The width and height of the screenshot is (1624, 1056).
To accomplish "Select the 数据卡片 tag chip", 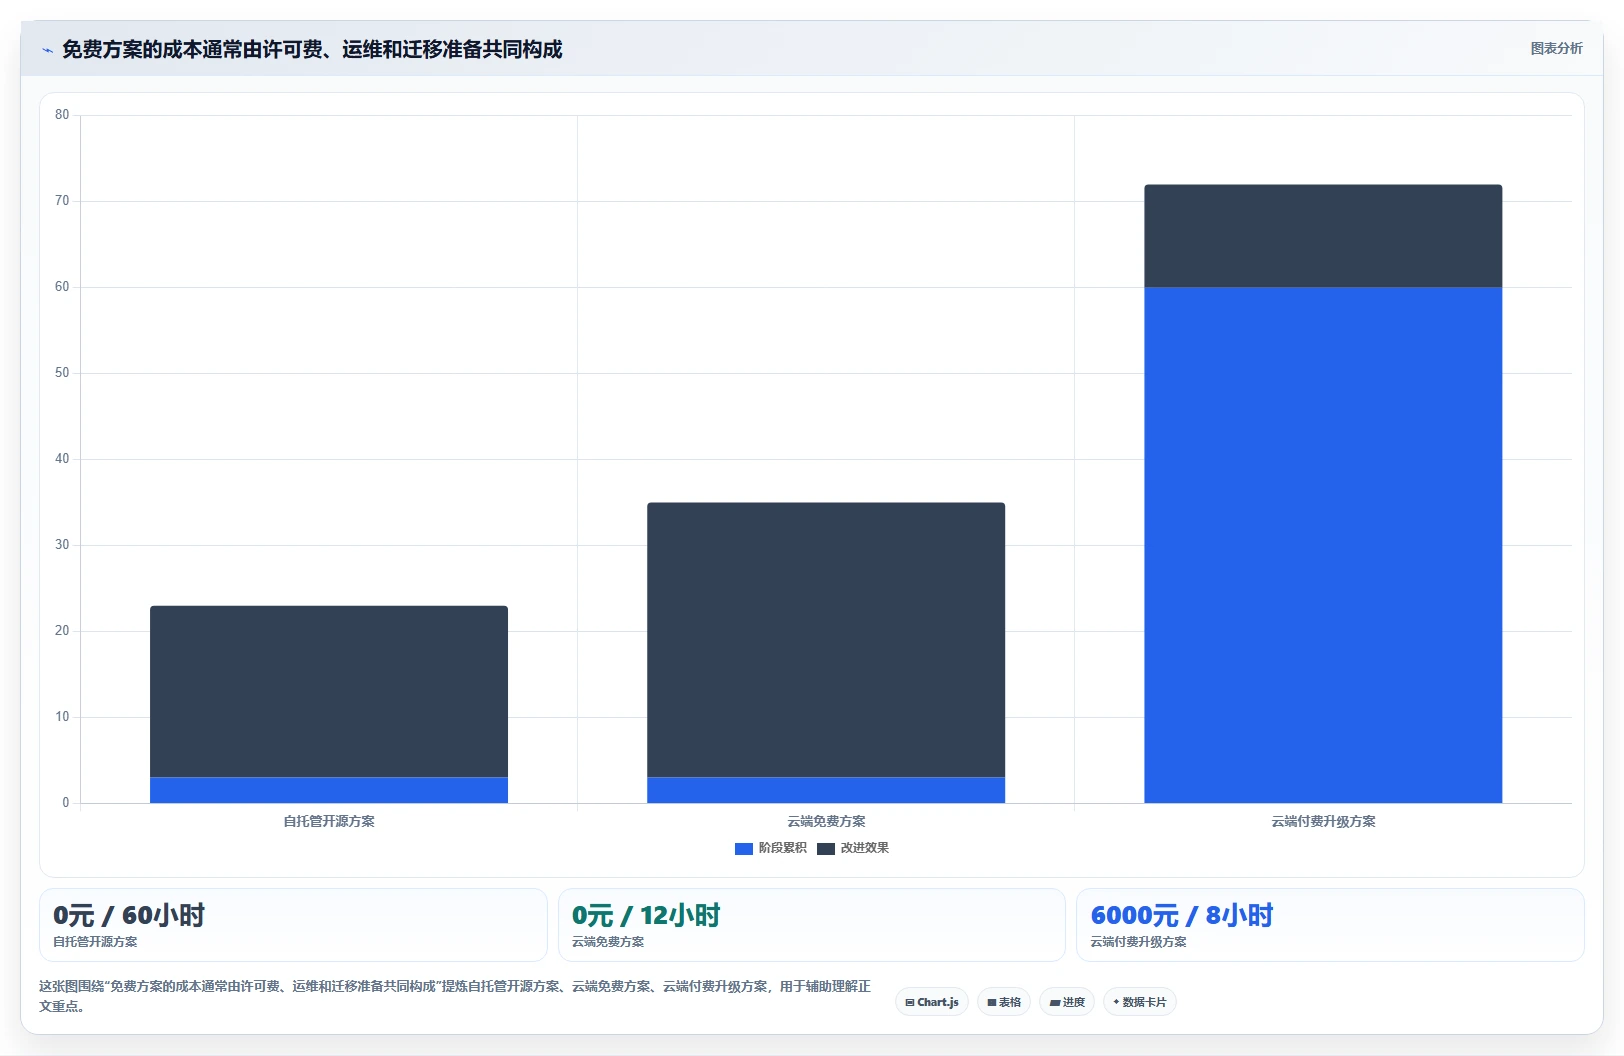I will [1140, 1002].
